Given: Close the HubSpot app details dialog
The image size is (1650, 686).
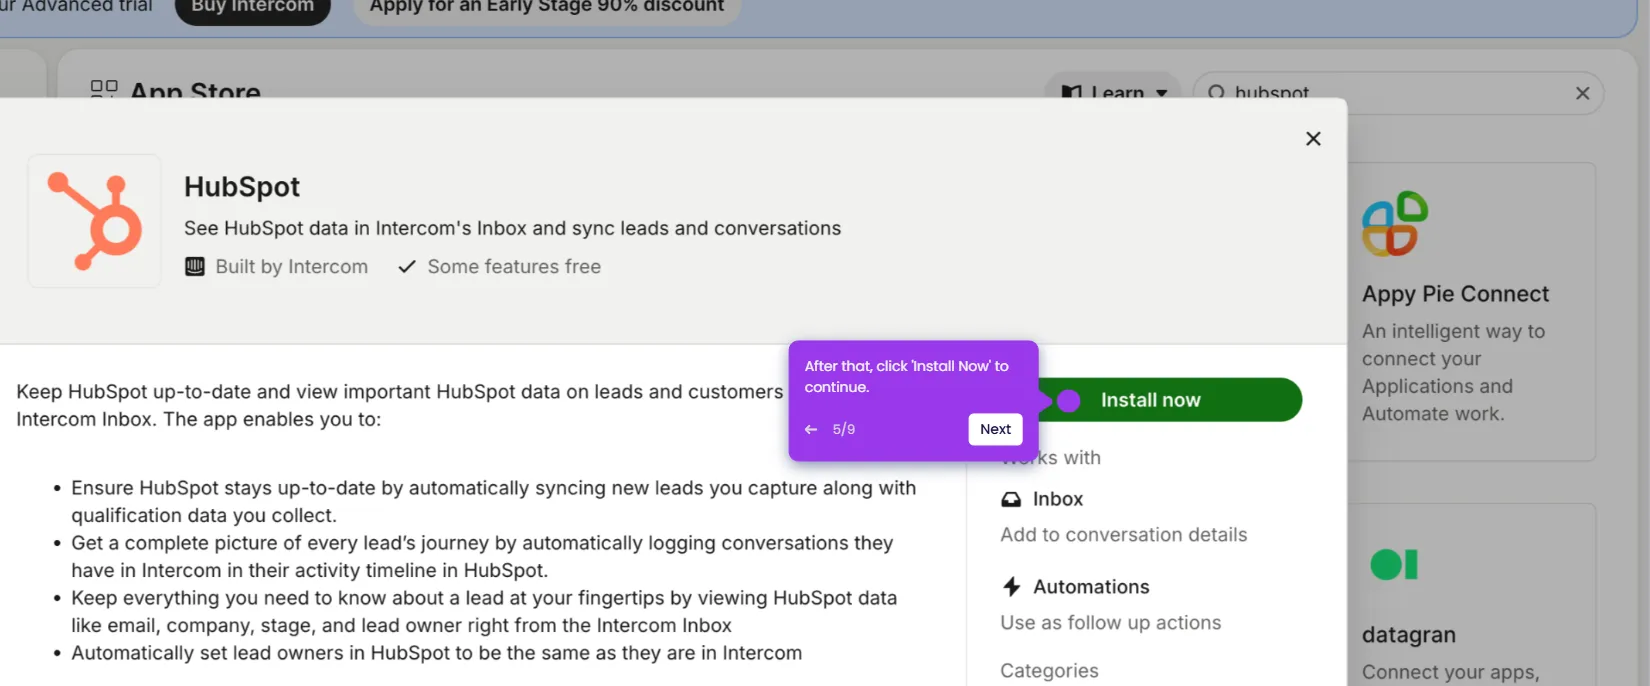Looking at the screenshot, I should coord(1313,139).
